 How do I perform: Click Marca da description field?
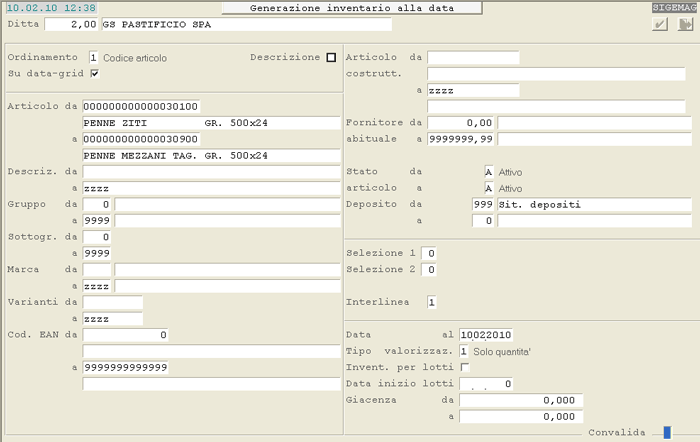click(x=227, y=270)
